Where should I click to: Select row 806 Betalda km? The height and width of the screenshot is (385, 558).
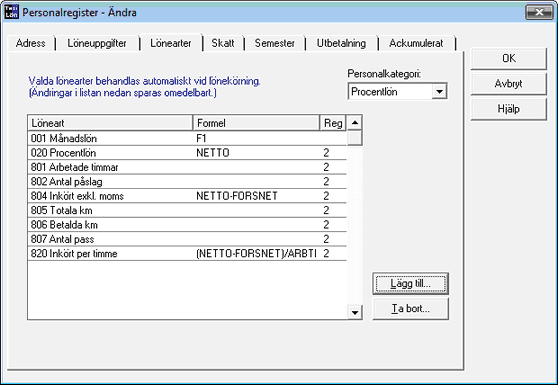187,225
